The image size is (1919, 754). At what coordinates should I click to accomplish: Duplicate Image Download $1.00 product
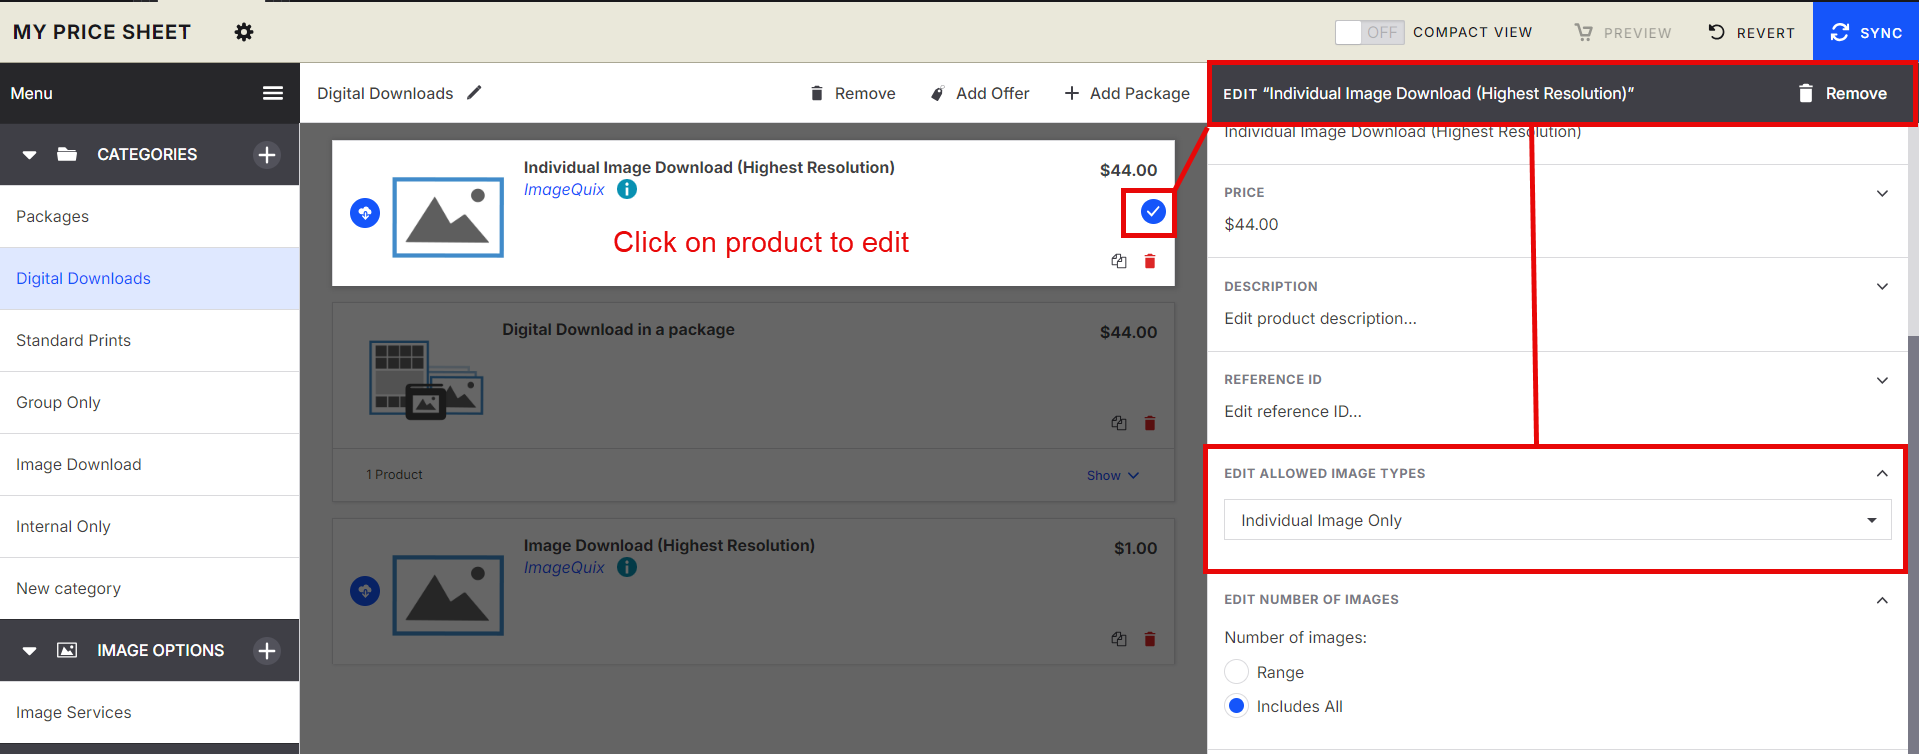pyautogui.click(x=1119, y=639)
